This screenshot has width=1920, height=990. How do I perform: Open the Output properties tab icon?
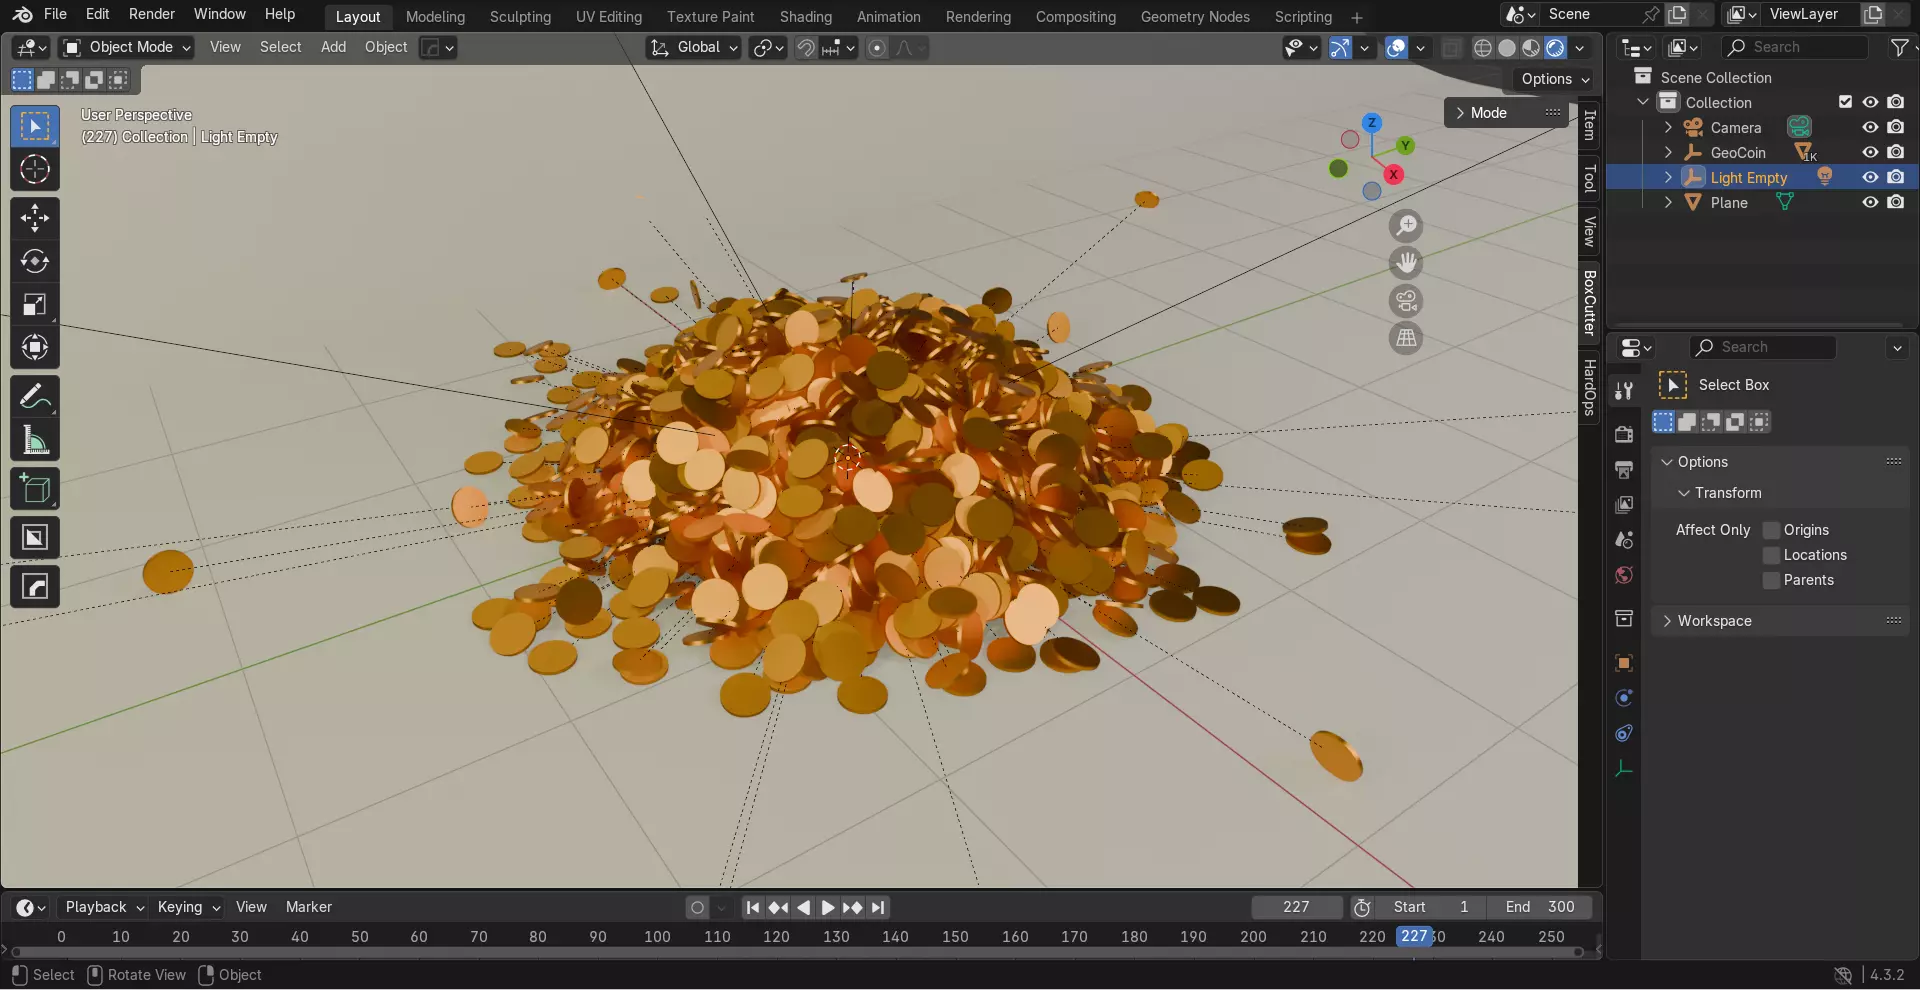pos(1624,469)
